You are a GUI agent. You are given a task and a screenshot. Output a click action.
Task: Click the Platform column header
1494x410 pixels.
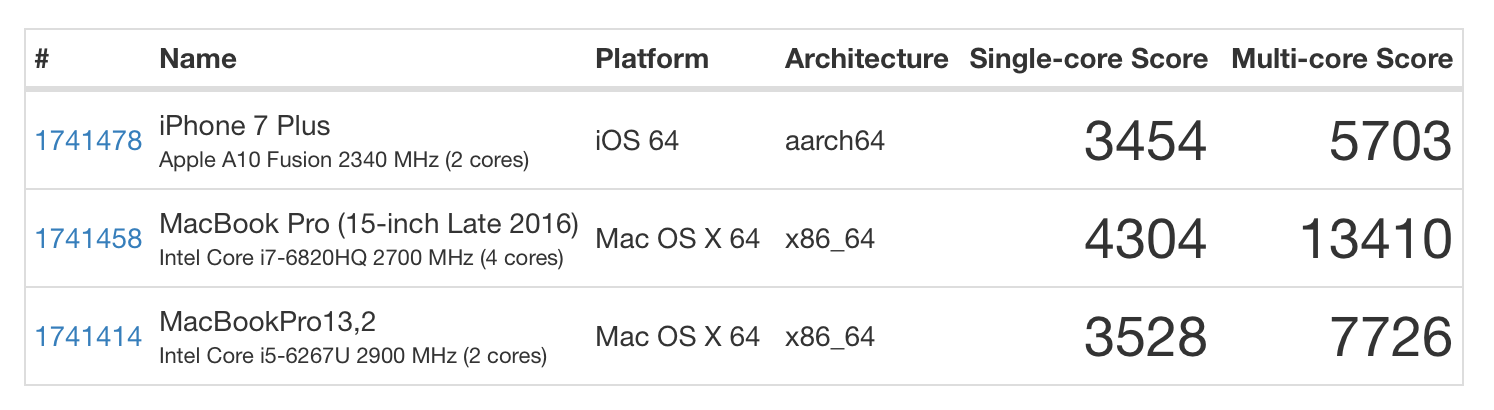click(x=652, y=59)
